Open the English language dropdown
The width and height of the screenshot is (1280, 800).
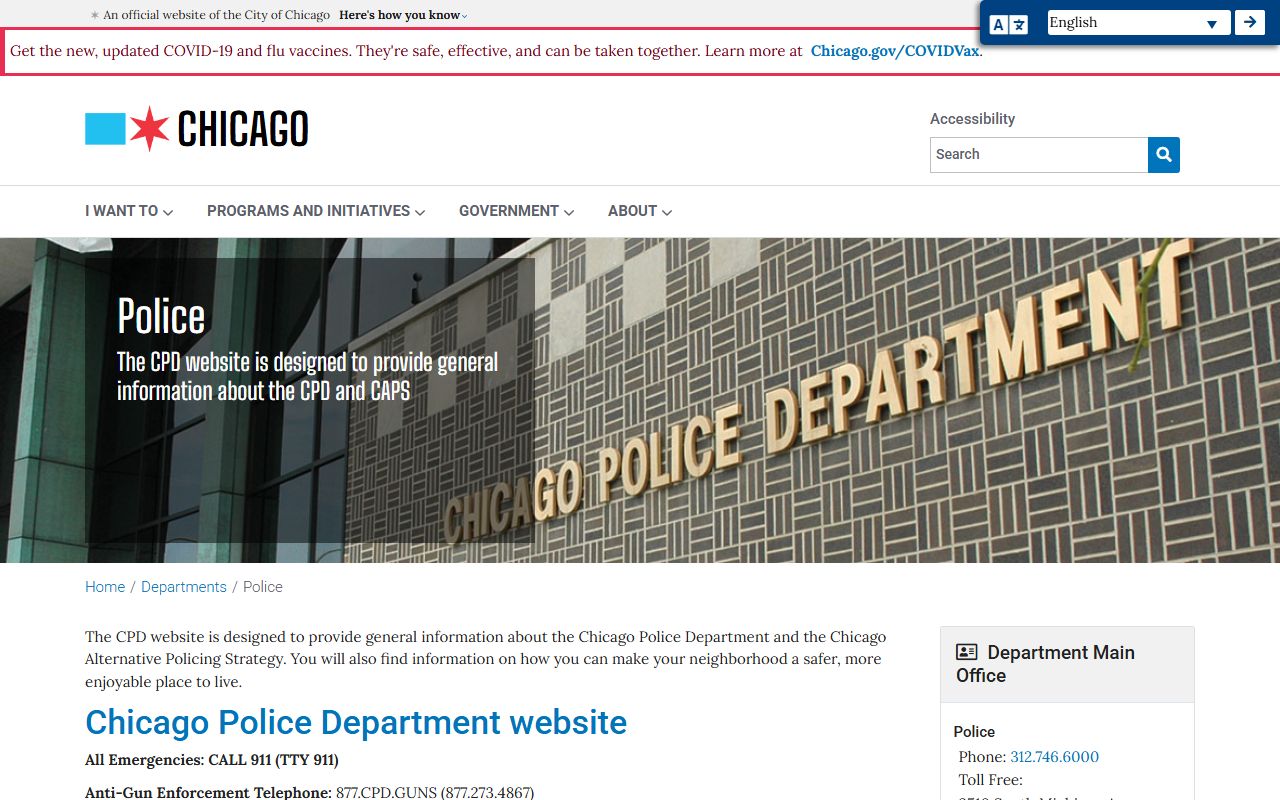click(x=1139, y=23)
